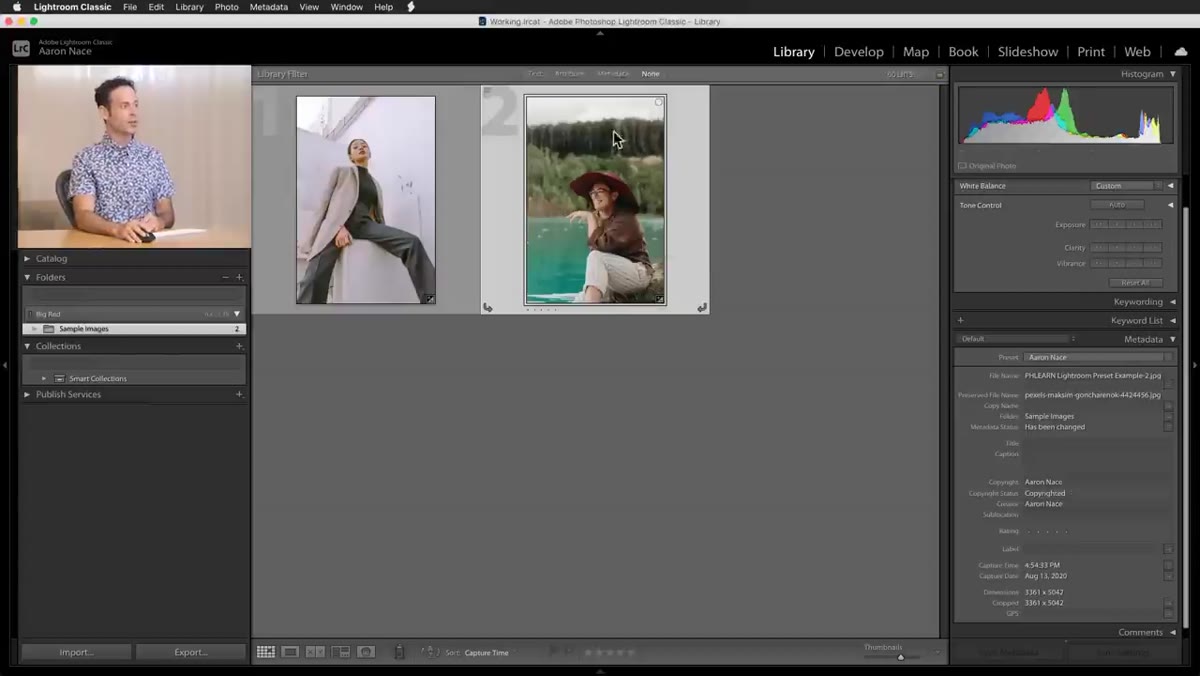Viewport: 1200px width, 676px height.
Task: Toggle flag circle on second photo thumbnail
Action: [x=658, y=103]
